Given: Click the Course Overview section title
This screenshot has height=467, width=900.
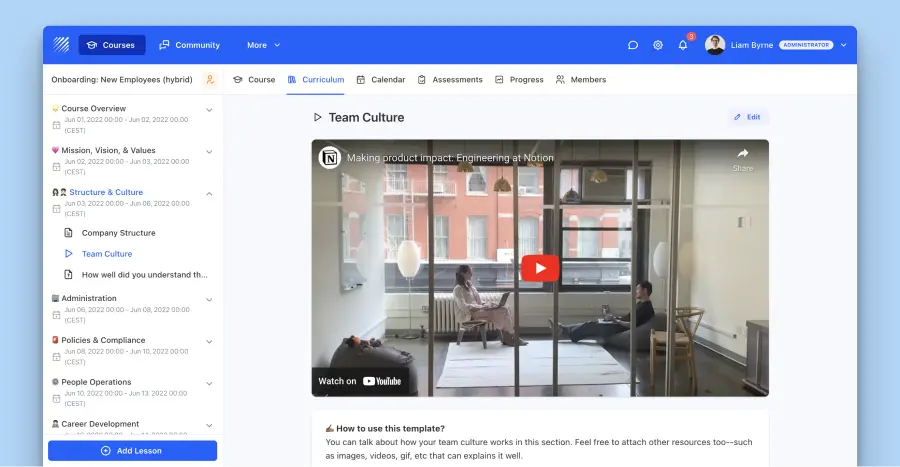Looking at the screenshot, I should pyautogui.click(x=94, y=108).
